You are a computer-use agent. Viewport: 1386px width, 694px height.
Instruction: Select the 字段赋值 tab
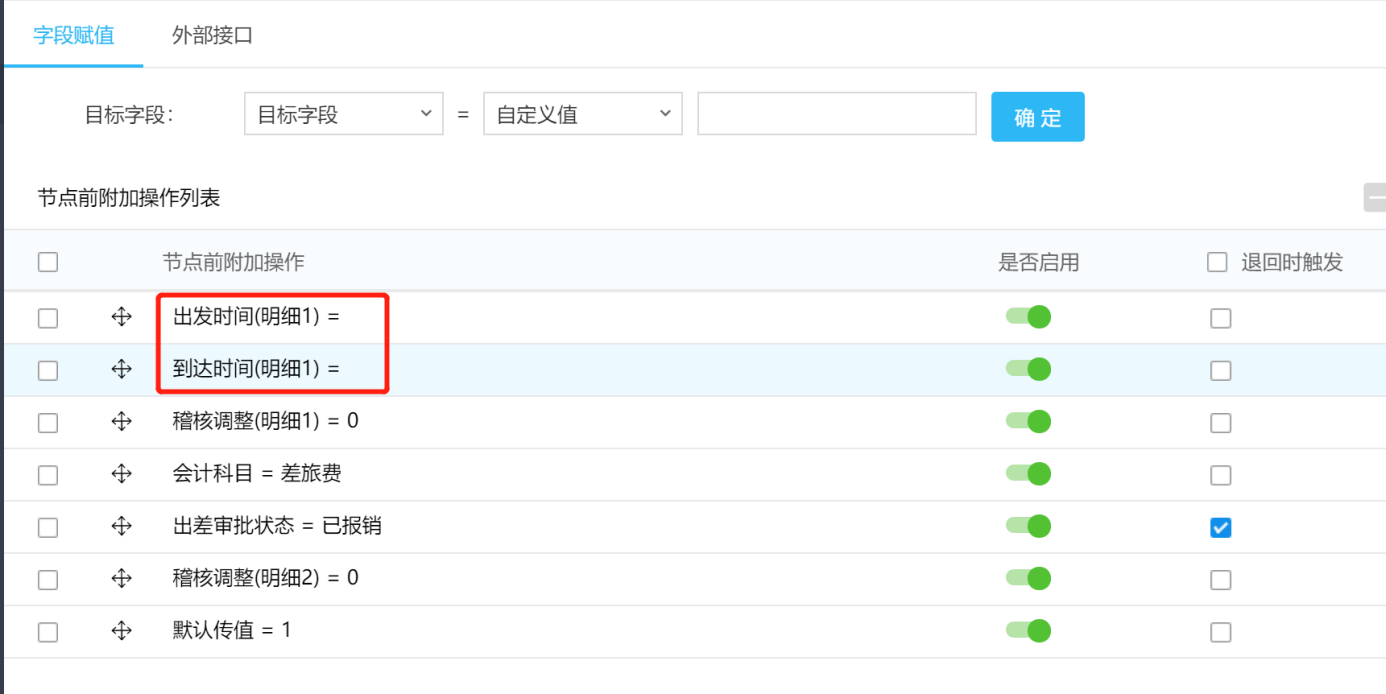(73, 36)
